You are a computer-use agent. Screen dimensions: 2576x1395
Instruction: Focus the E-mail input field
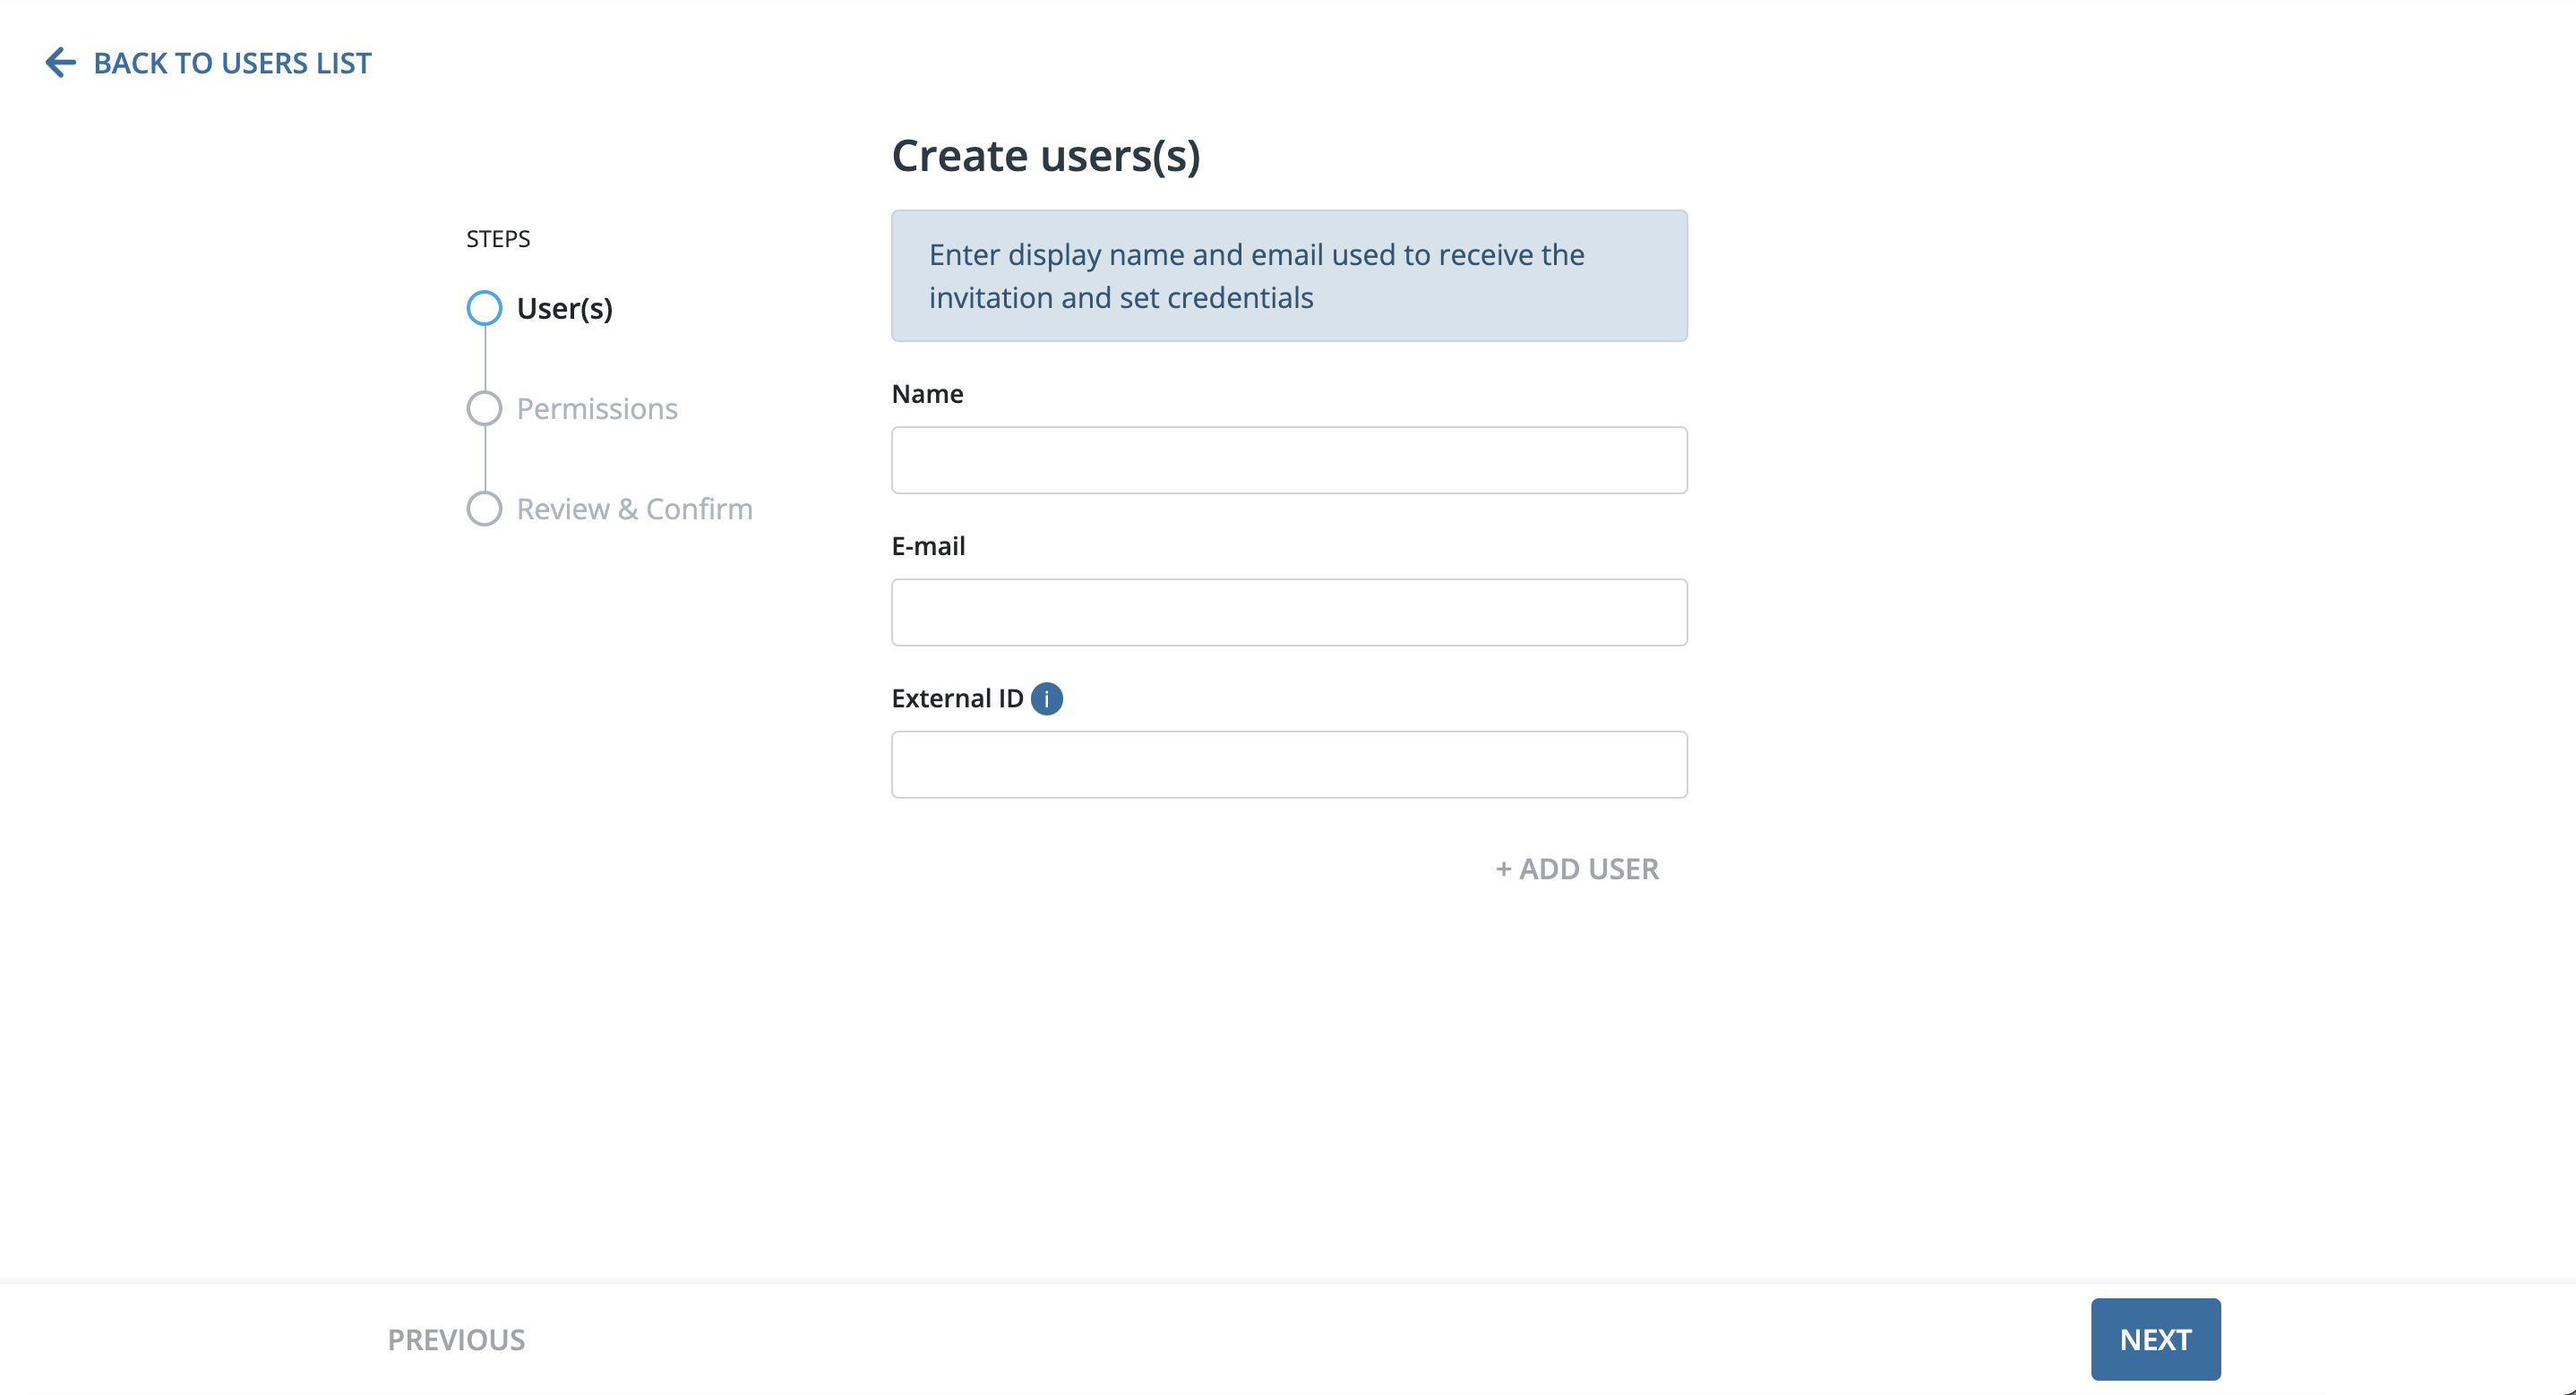coord(1289,612)
